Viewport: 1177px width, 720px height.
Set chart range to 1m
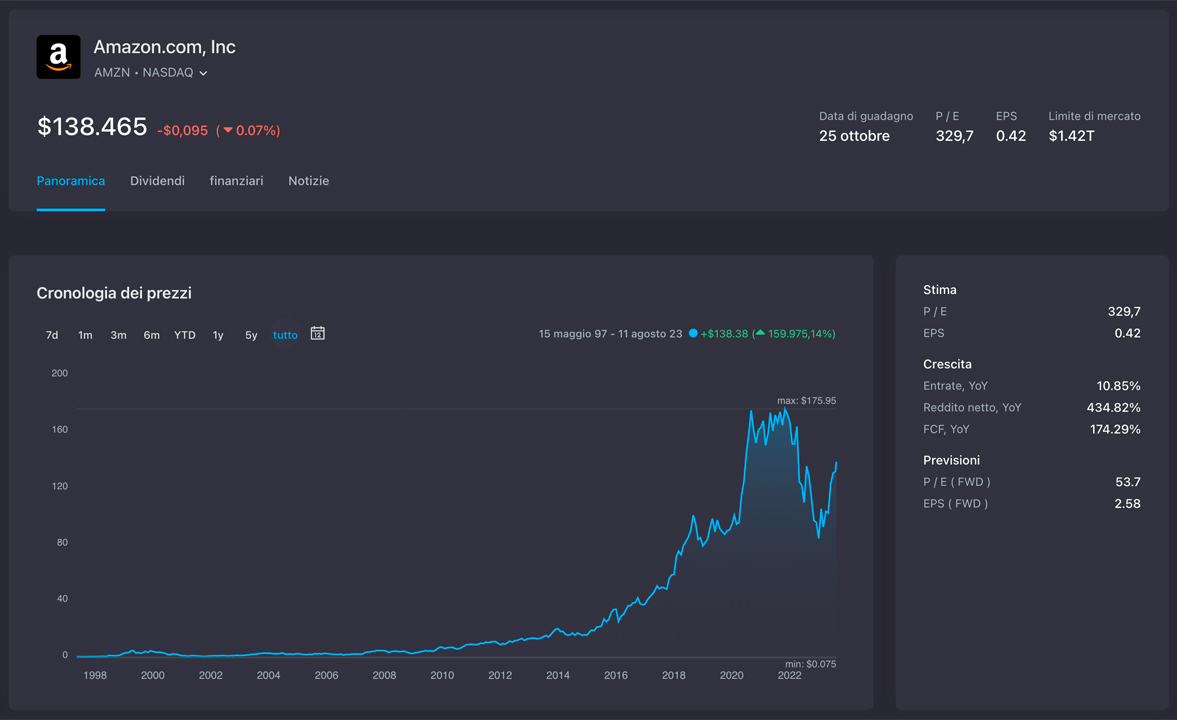coord(85,335)
